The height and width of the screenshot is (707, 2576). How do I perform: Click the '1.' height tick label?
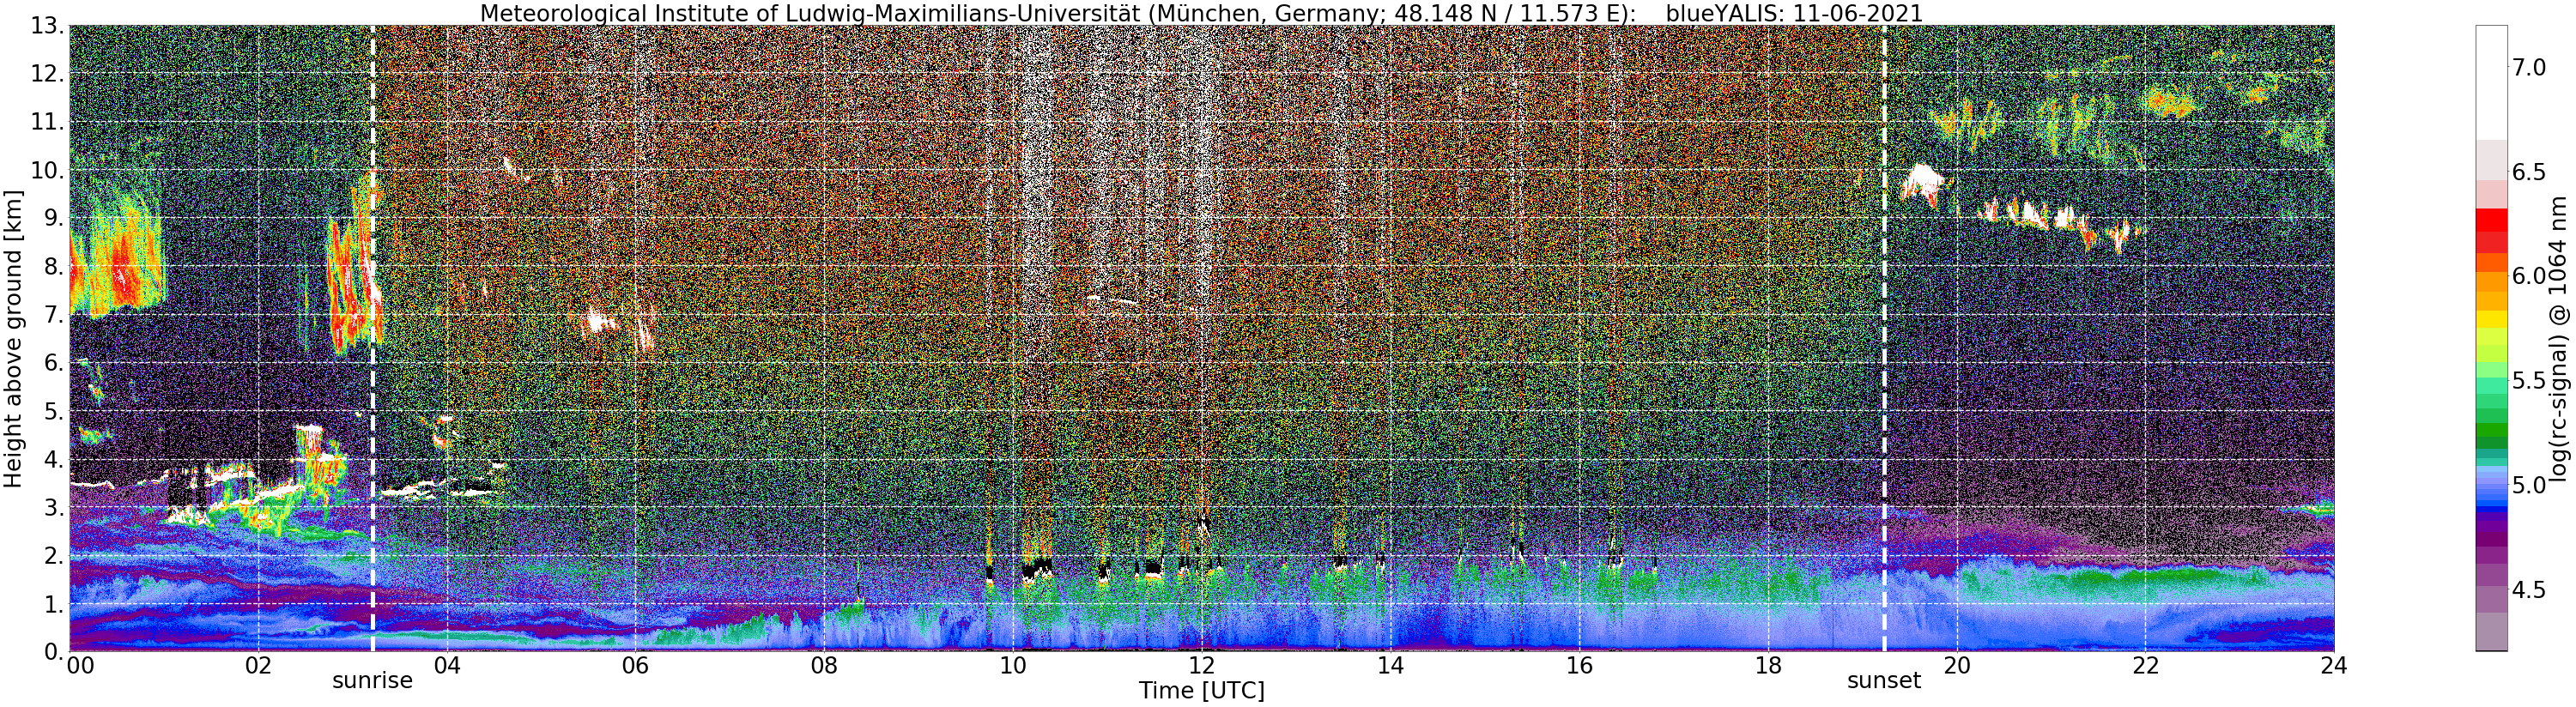(x=54, y=604)
